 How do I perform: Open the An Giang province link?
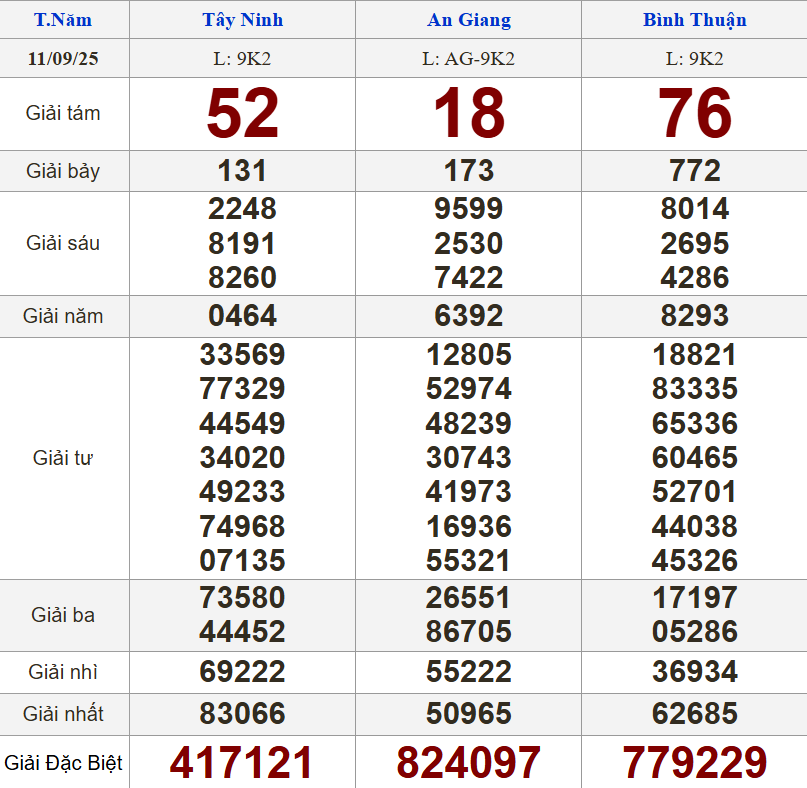pyautogui.click(x=468, y=20)
